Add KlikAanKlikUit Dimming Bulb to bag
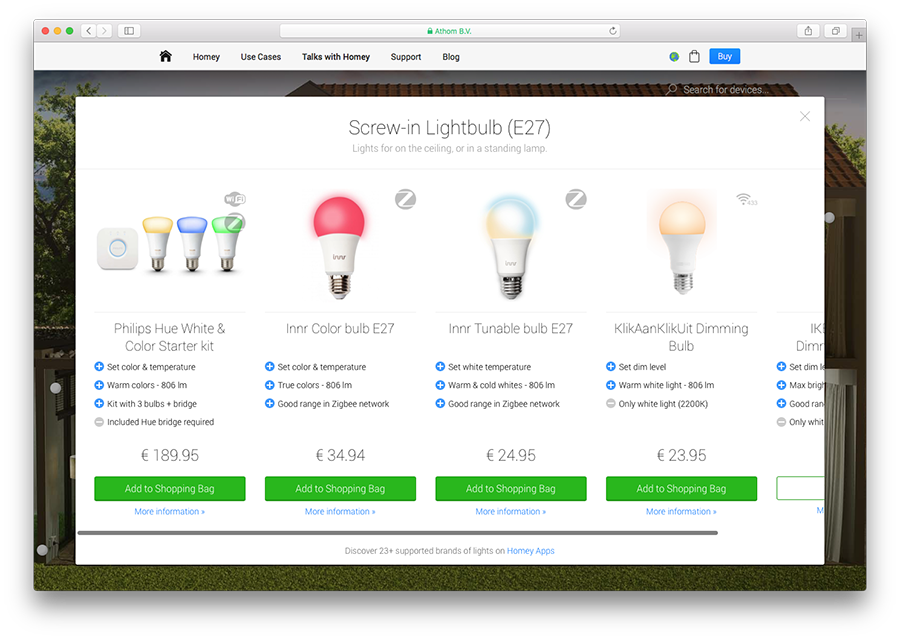 681,489
